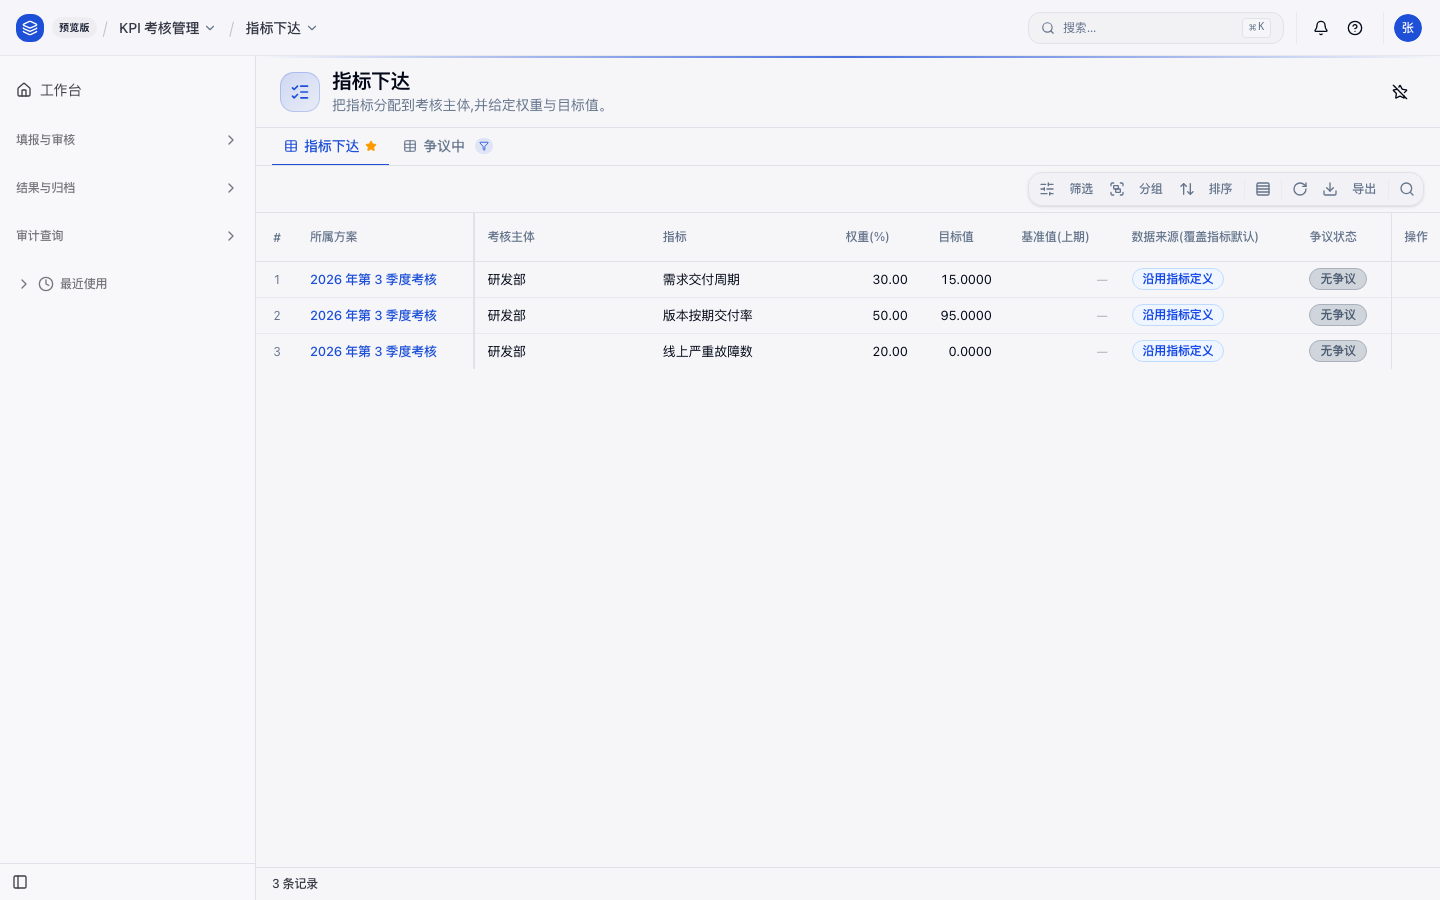Click 争议状态 column header
The height and width of the screenshot is (900, 1440).
(x=1333, y=237)
